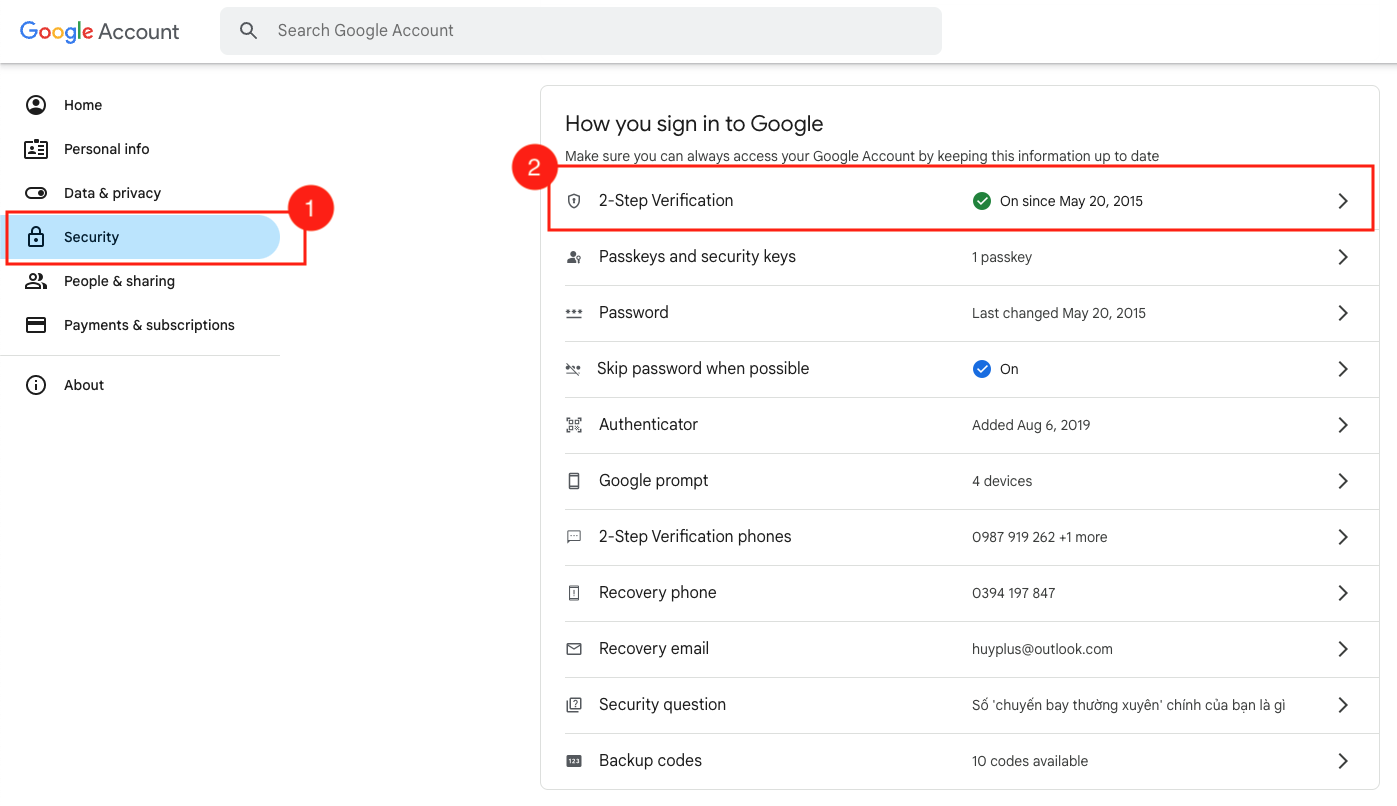Expand the 2-Step Verification row chevron
The height and width of the screenshot is (806, 1397).
coord(1343,201)
